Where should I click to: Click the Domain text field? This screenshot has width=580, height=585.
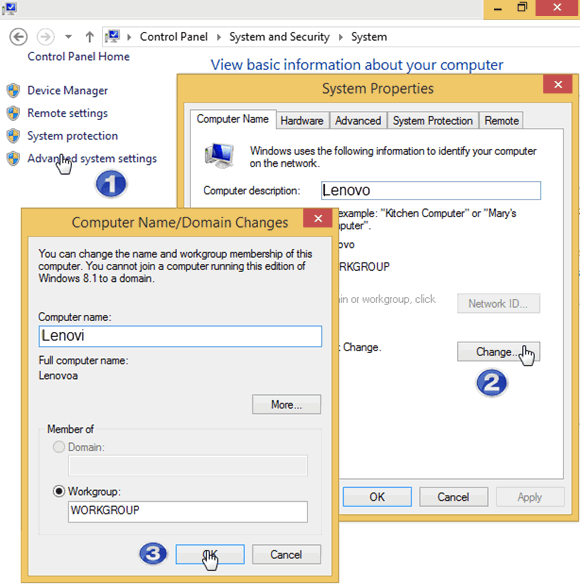188,465
